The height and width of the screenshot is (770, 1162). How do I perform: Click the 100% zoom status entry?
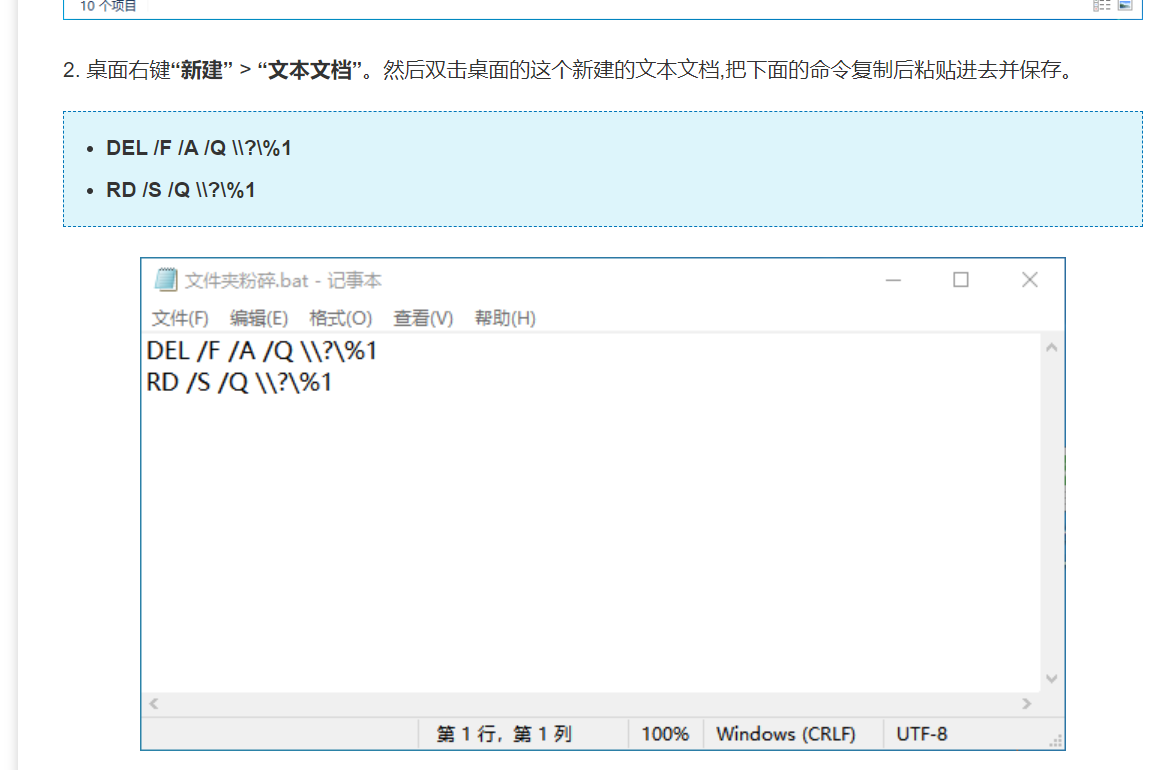point(665,734)
